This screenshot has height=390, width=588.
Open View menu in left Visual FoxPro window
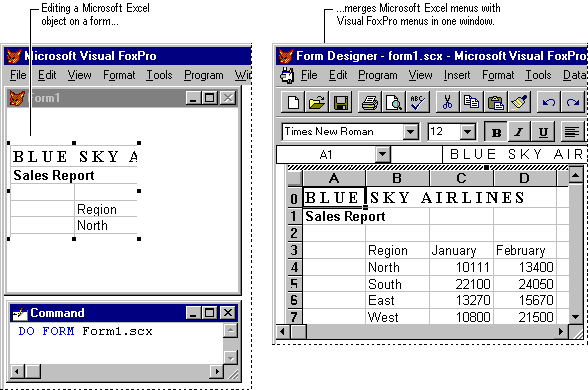tap(80, 75)
